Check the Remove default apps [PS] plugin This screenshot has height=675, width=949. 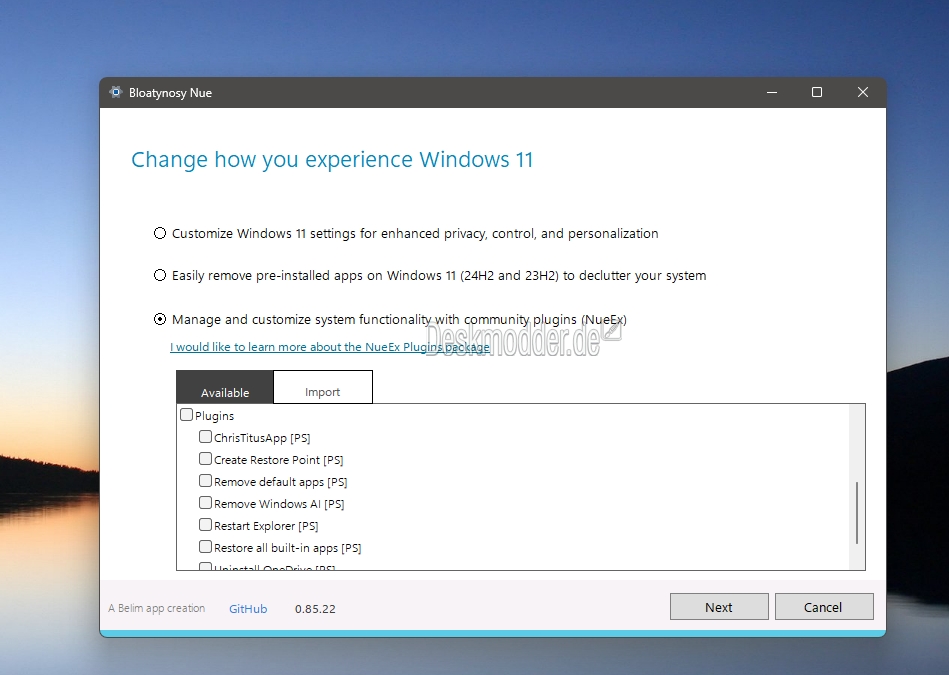(x=205, y=481)
